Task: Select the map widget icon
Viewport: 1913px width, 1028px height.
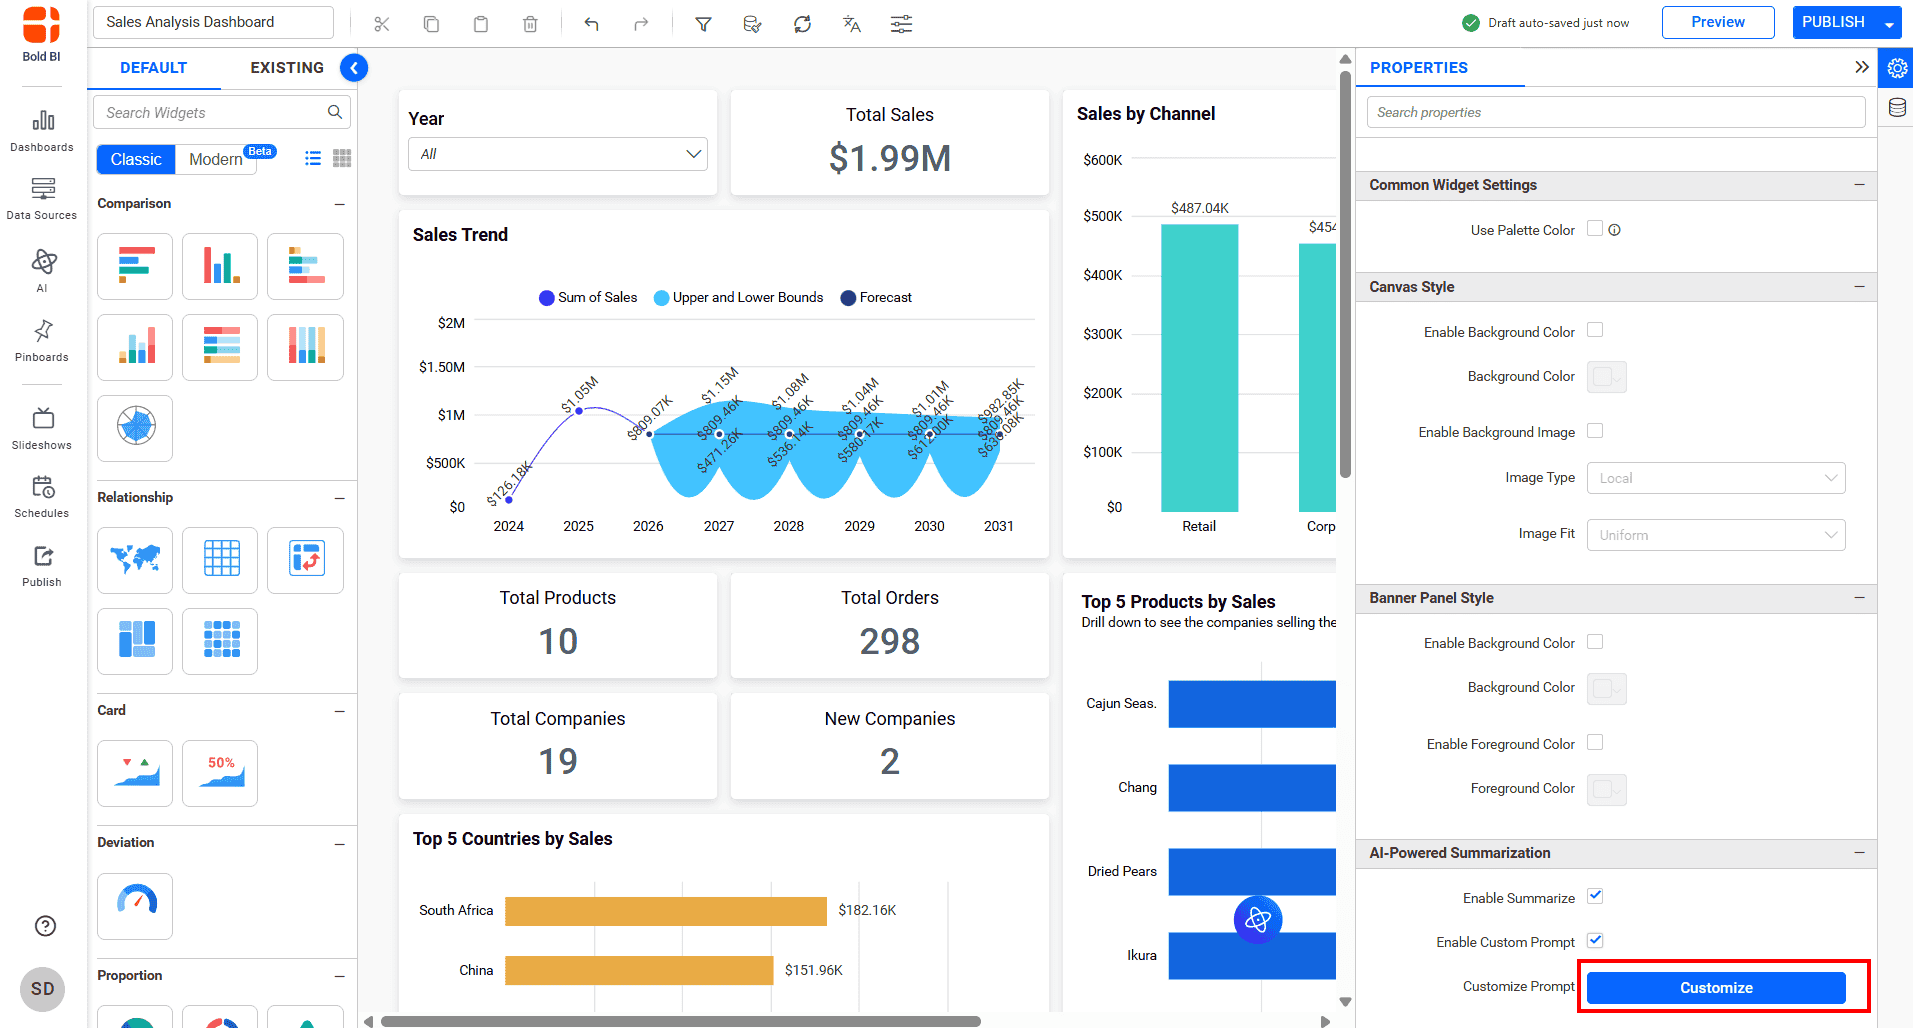Action: 135,560
